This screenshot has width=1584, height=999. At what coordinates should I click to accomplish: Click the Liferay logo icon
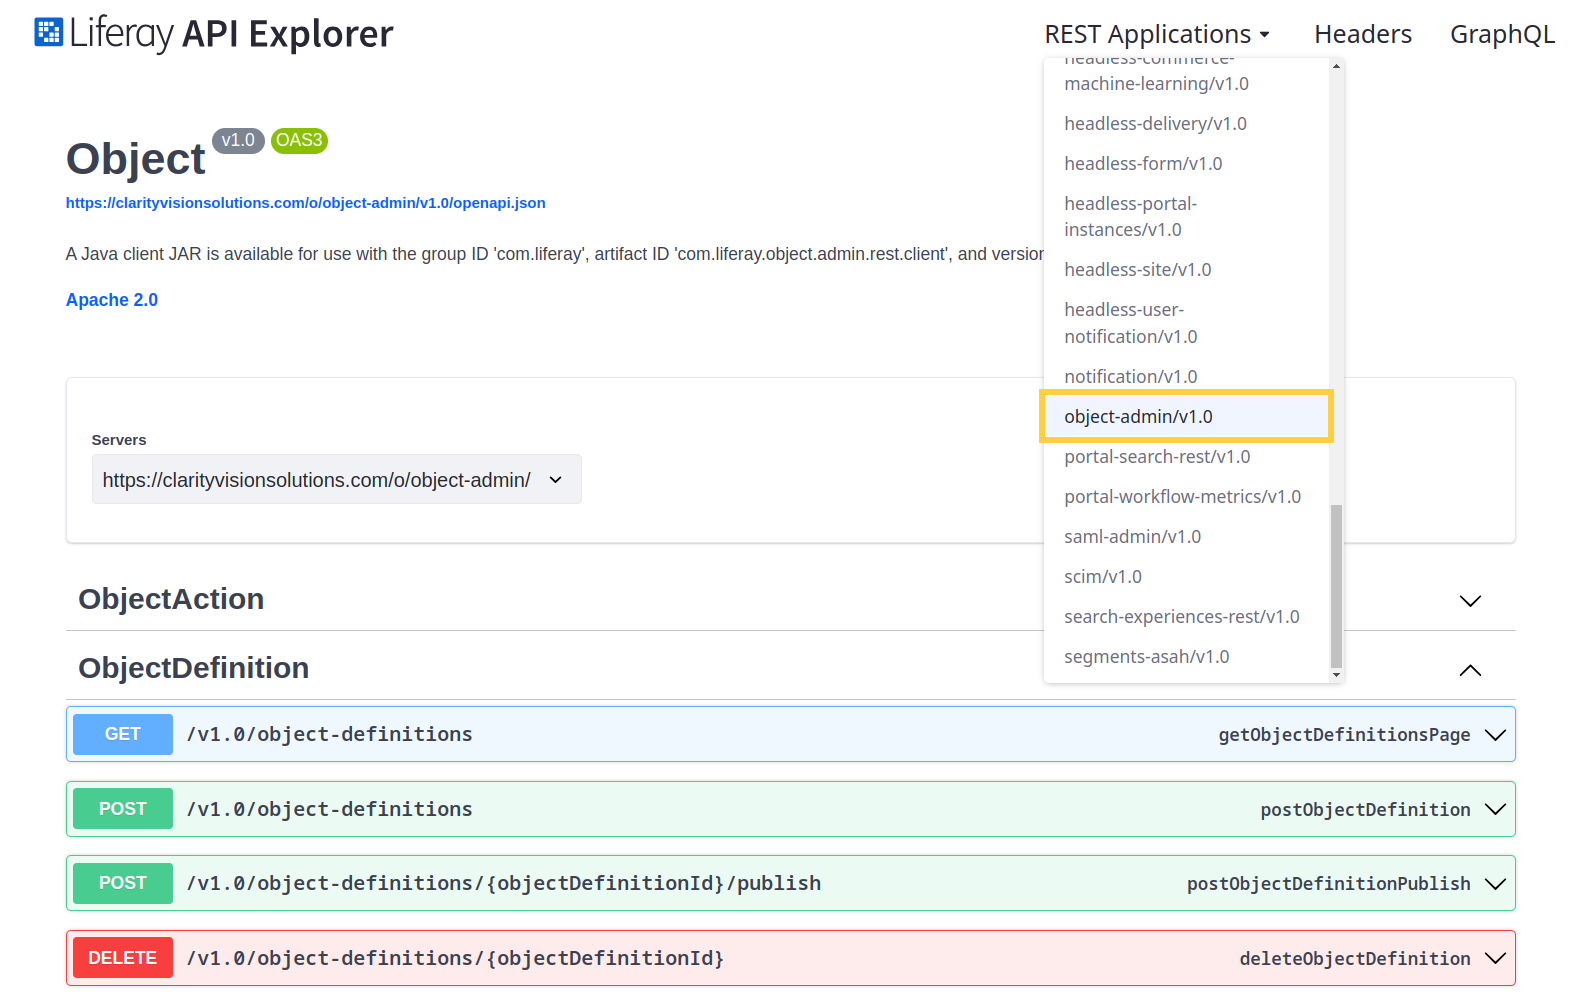(x=48, y=32)
